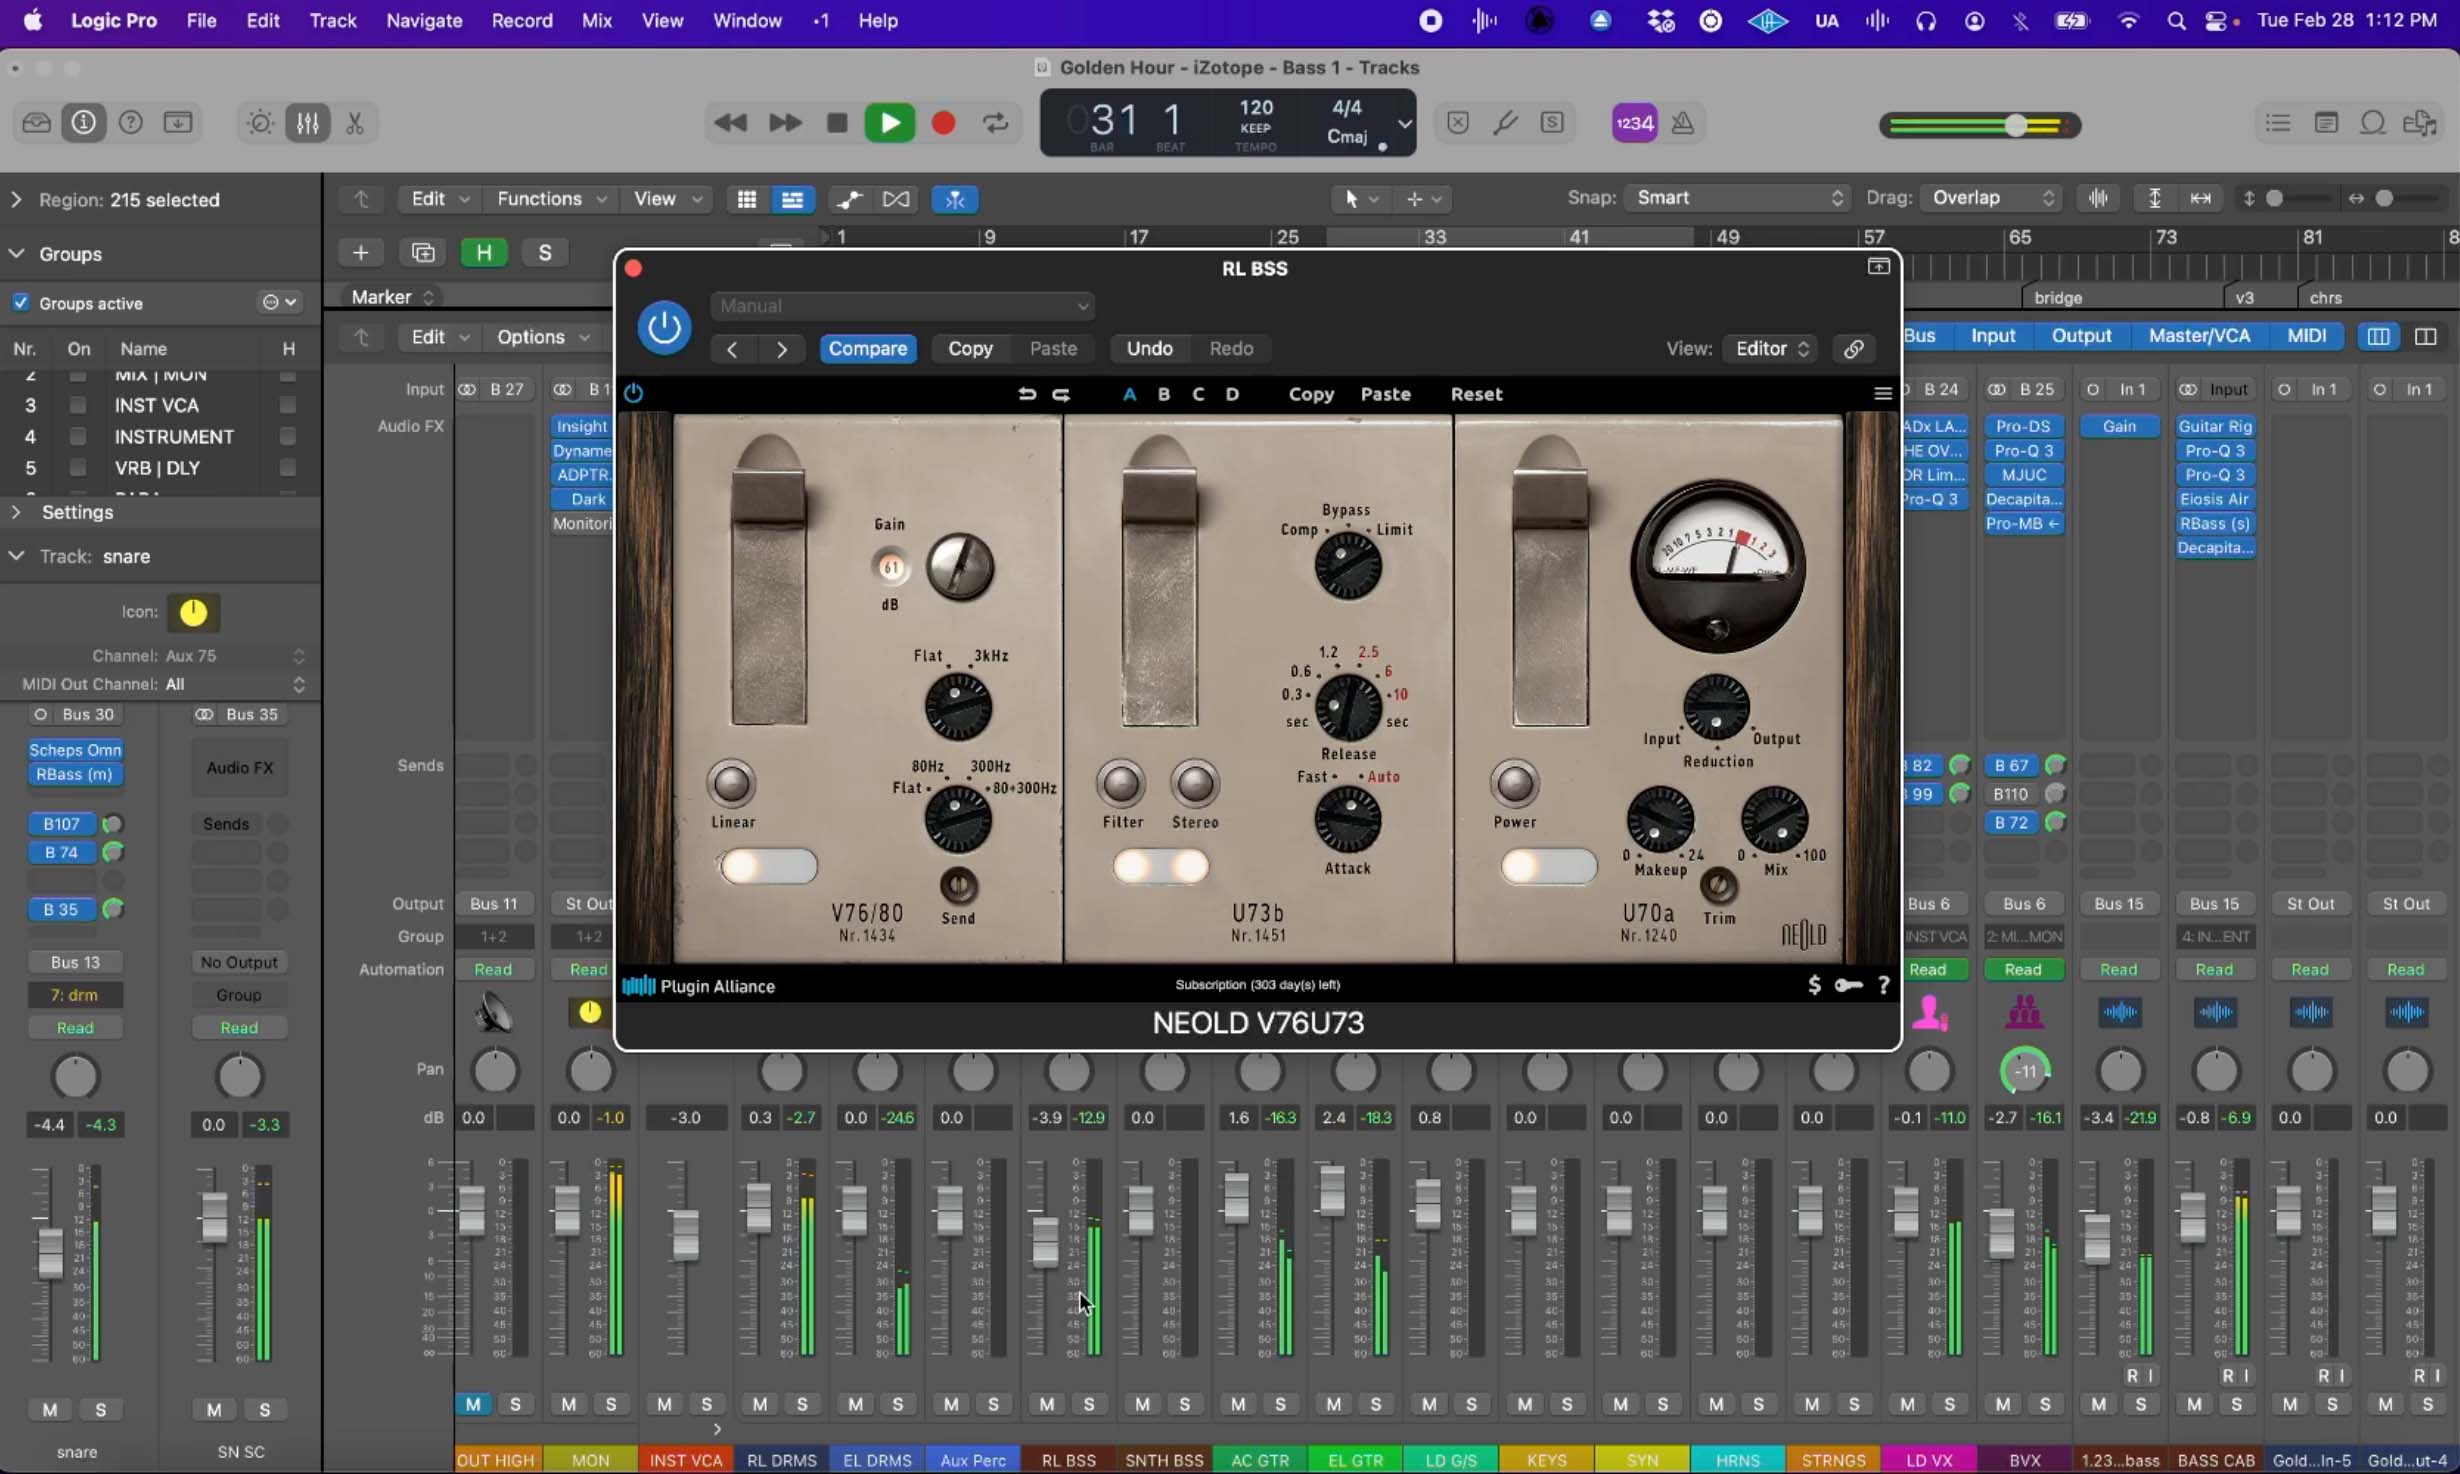Open the Smart Controls dial icon
This screenshot has height=1474, width=2460.
pos(260,123)
